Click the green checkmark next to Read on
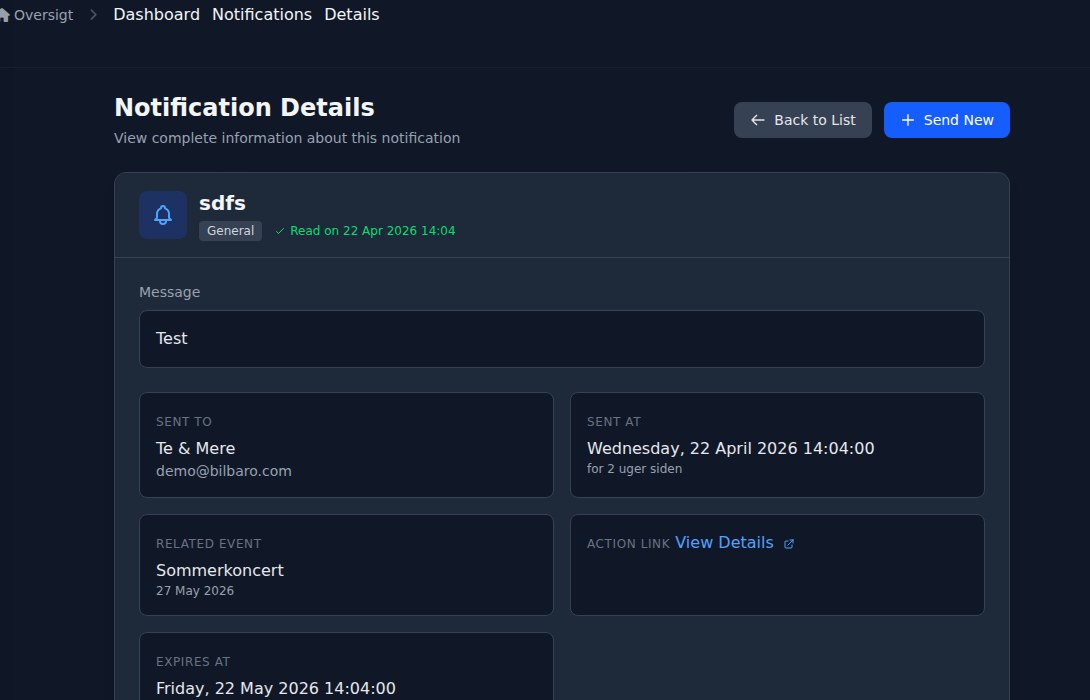 pyautogui.click(x=279, y=231)
